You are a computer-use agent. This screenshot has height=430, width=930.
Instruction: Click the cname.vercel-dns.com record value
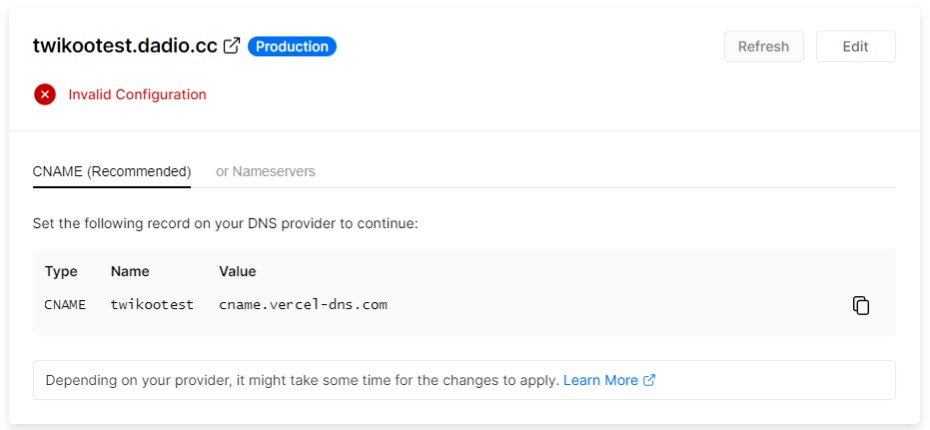tap(303, 304)
